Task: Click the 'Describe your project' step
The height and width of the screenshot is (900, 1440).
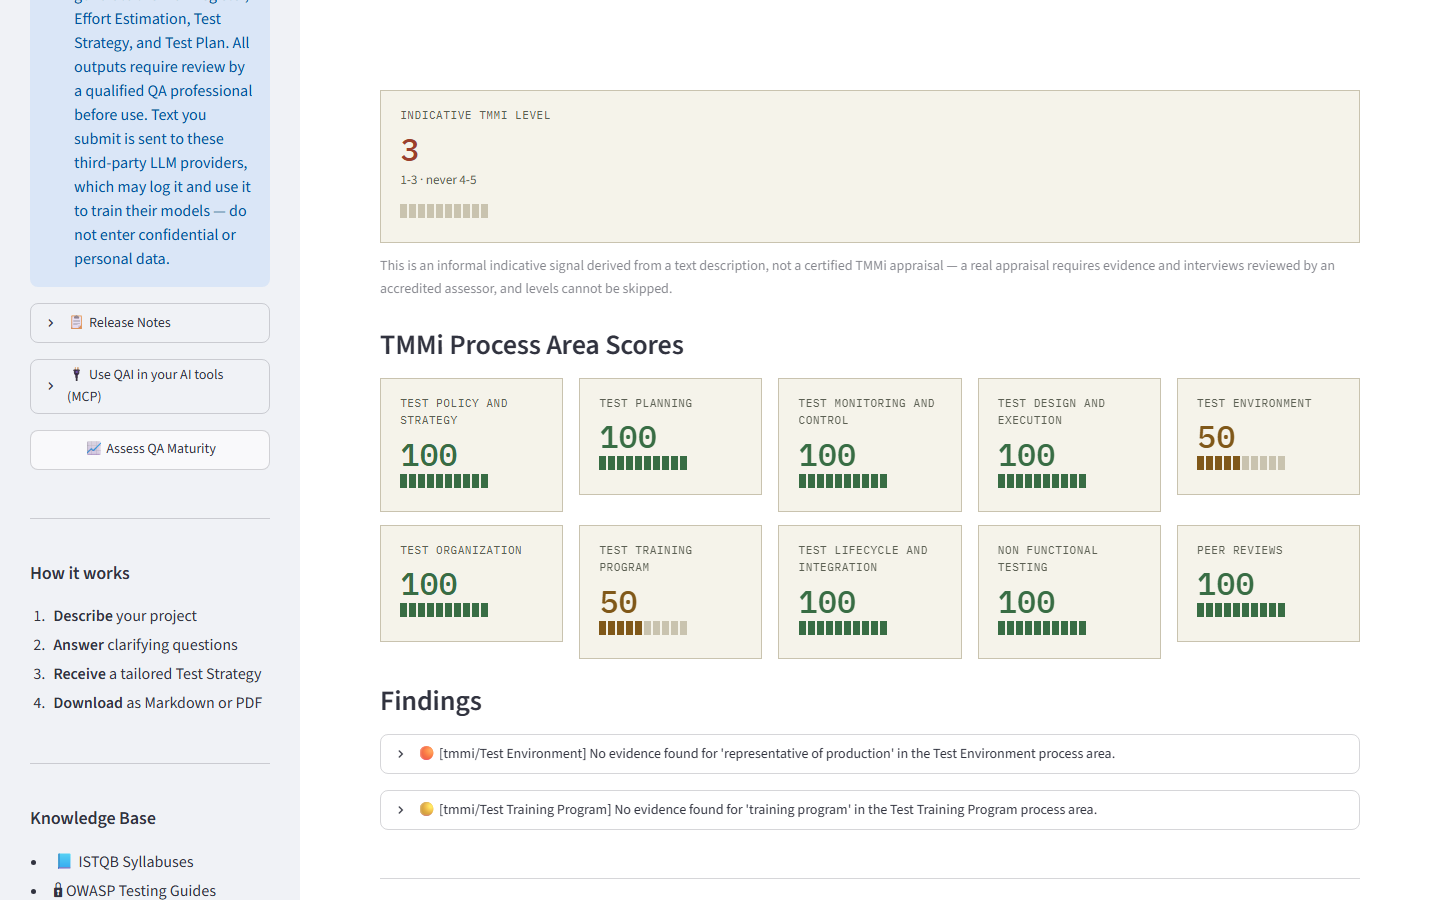Action: tap(125, 616)
